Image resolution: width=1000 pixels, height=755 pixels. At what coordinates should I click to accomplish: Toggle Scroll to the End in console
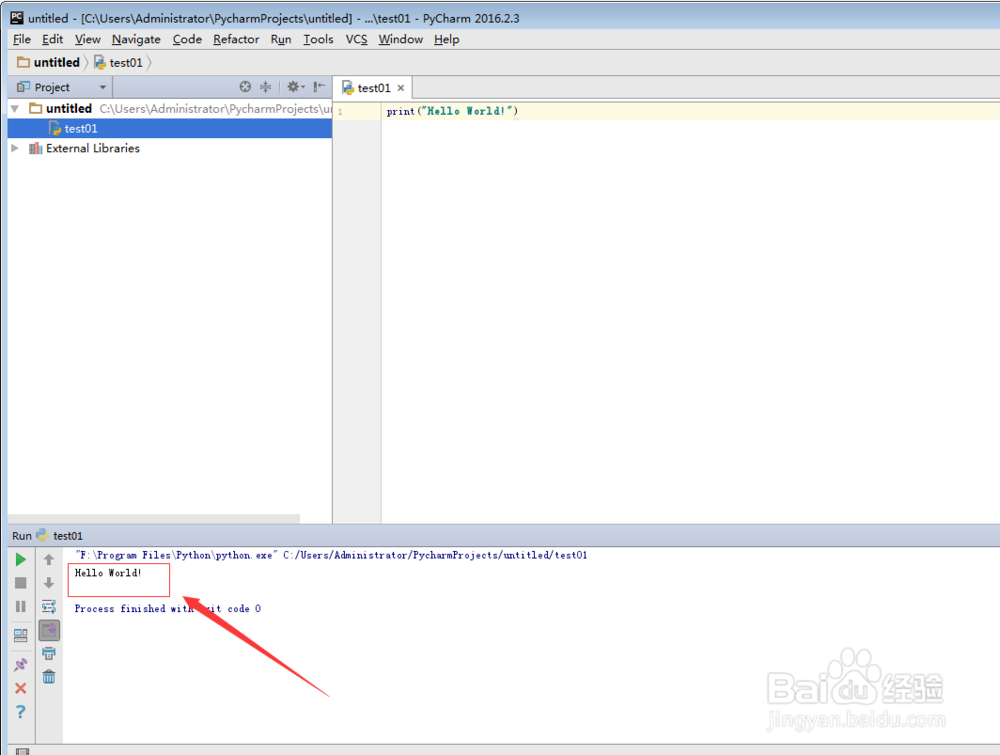tap(49, 630)
